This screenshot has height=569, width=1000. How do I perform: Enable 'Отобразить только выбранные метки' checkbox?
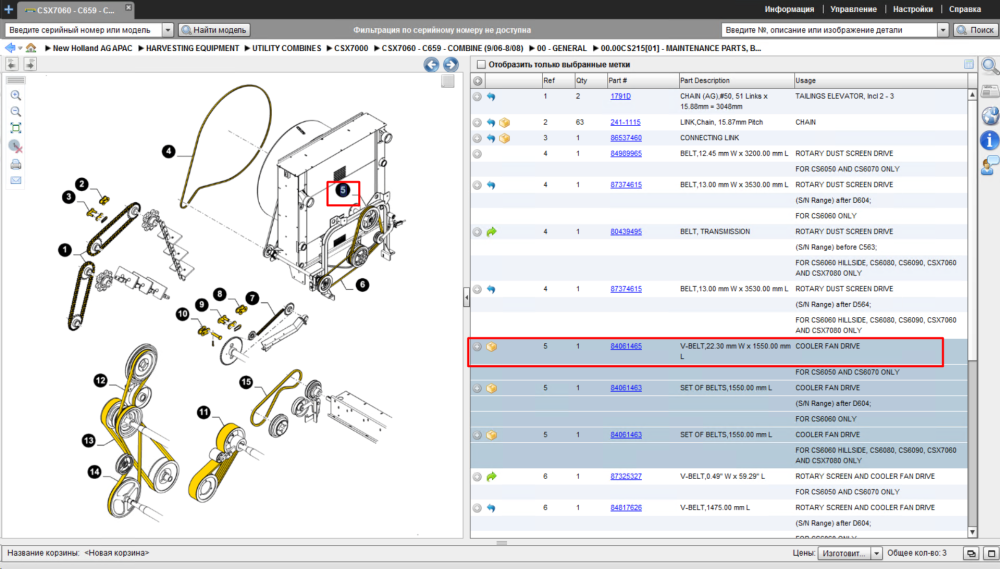click(482, 64)
